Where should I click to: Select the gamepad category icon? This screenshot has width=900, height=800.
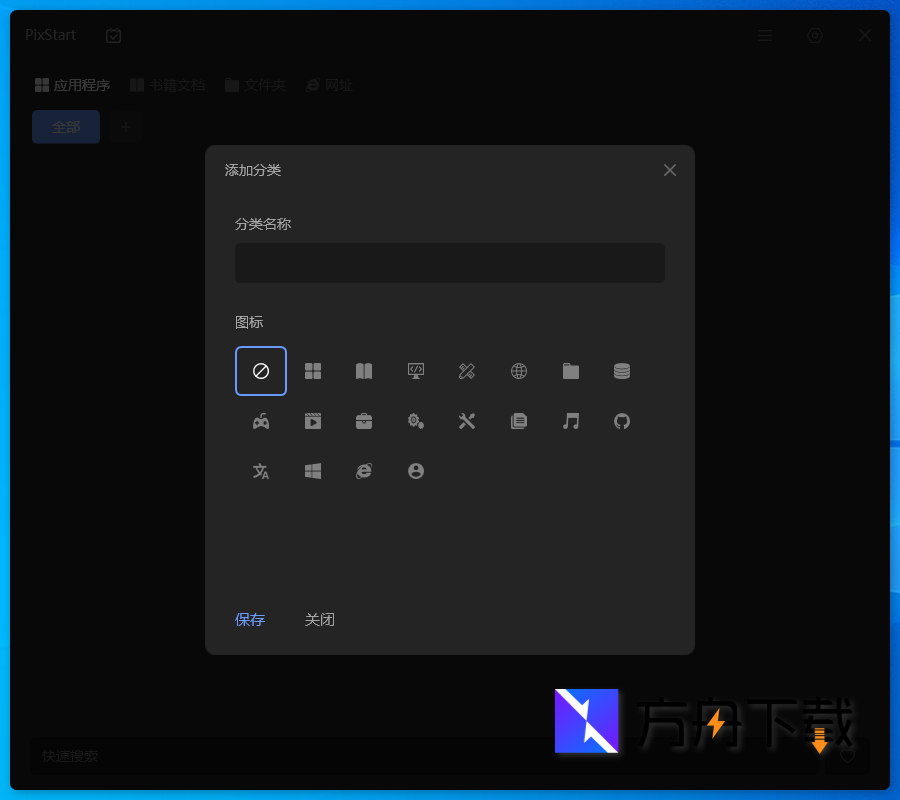pyautogui.click(x=261, y=421)
